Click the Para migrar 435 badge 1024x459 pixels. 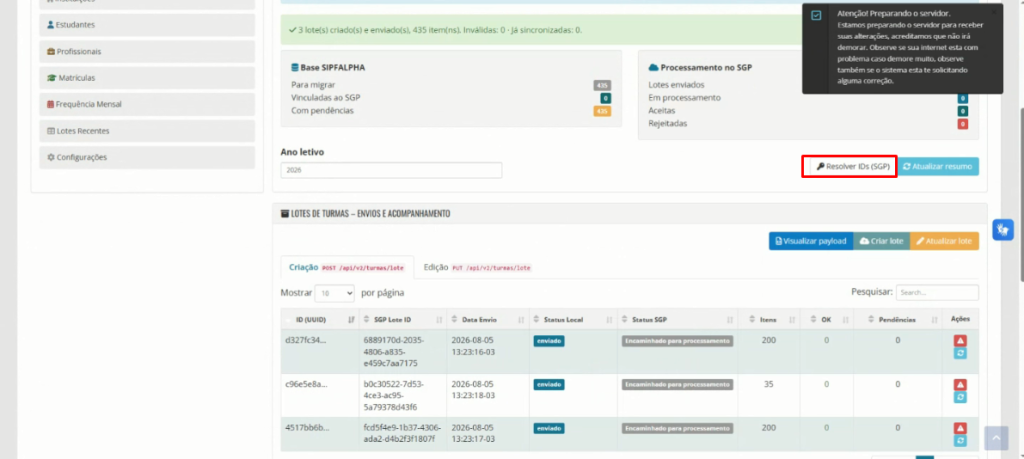602,85
